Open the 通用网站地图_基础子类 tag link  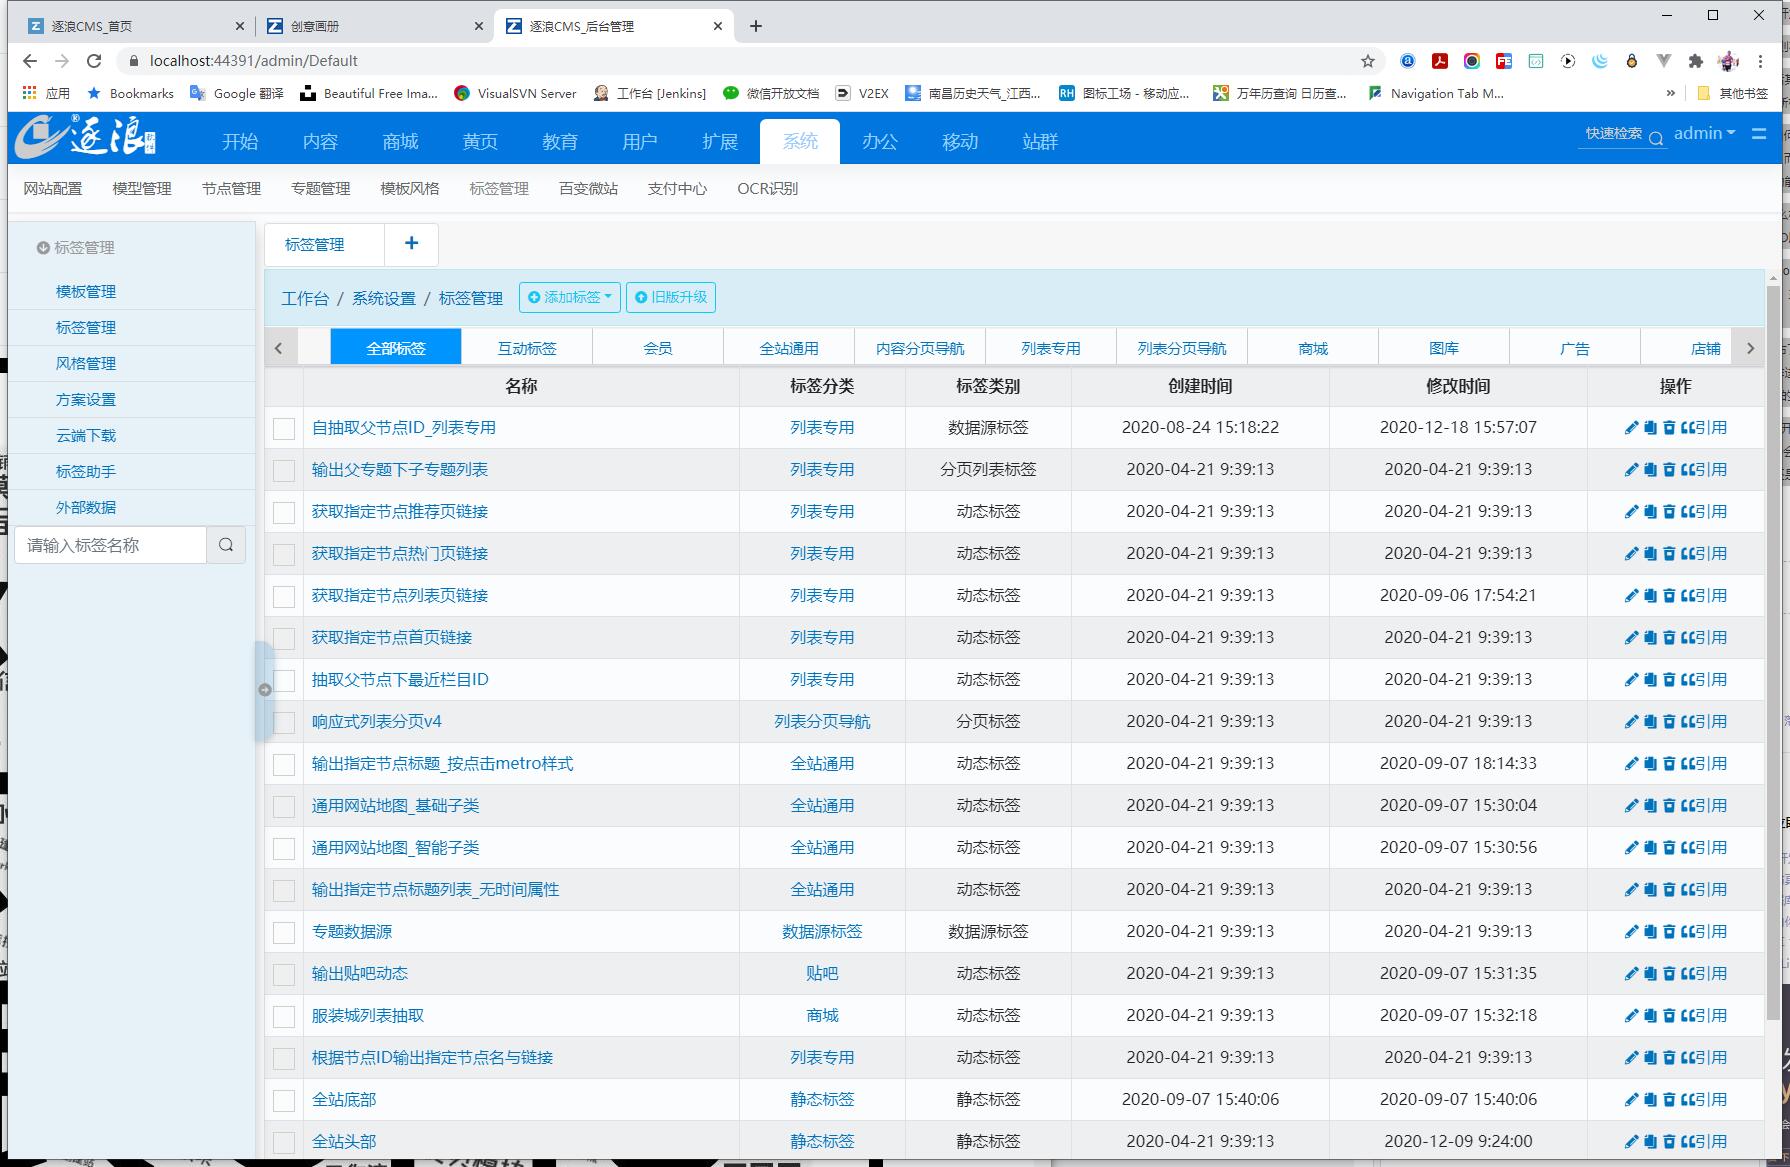click(394, 805)
